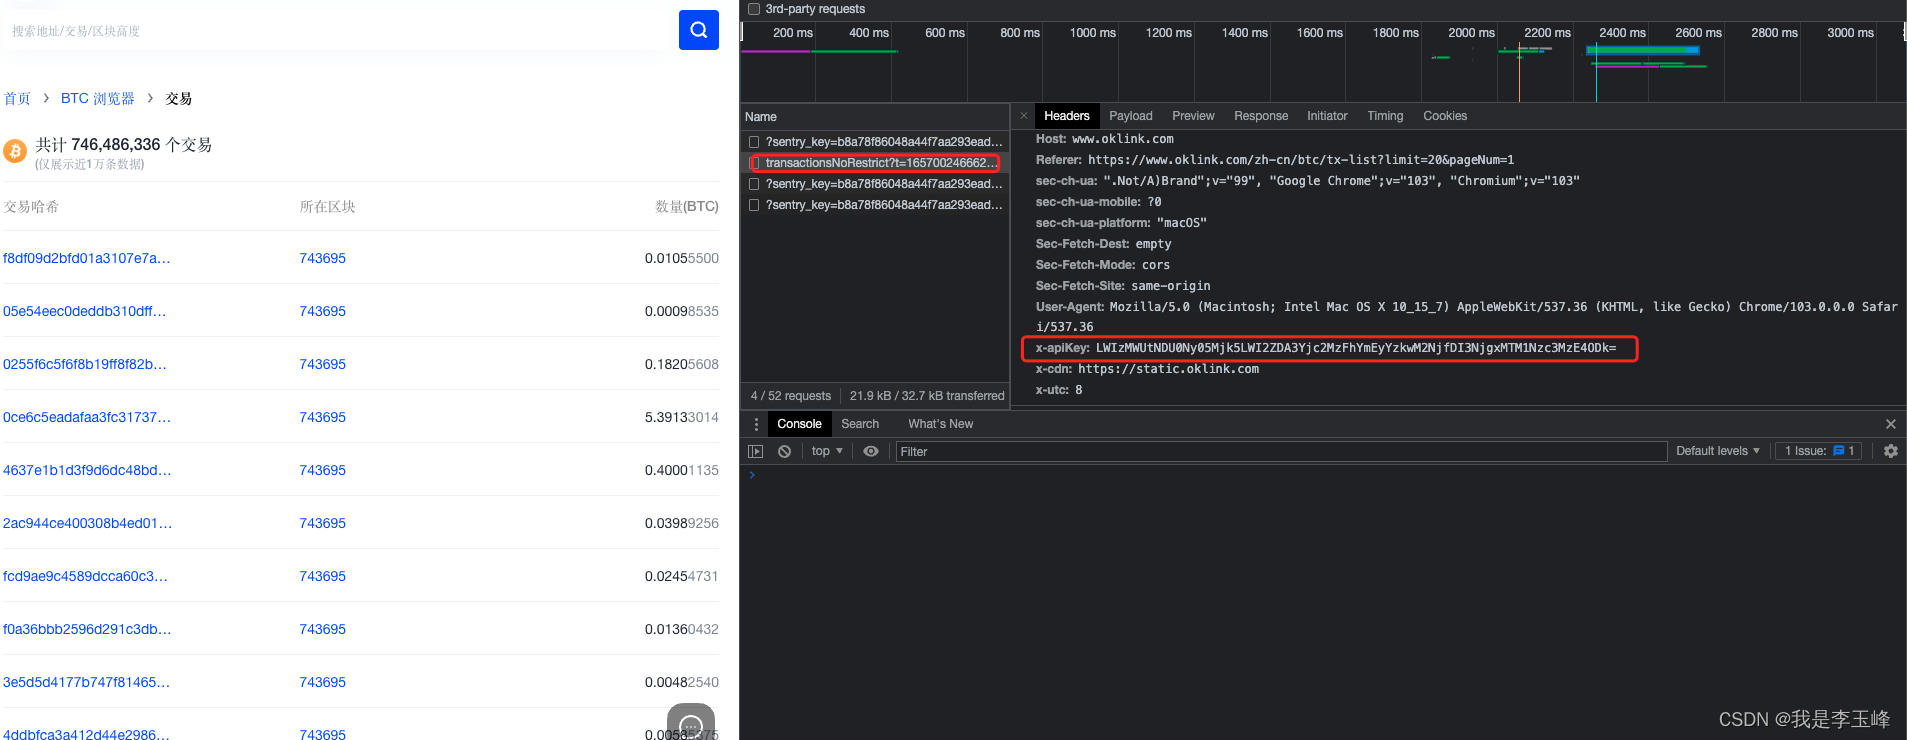Screen dimensions: 1907x740
Task: Open transaction hash 3e5d5d4177b747f81465…
Action: [x=86, y=682]
